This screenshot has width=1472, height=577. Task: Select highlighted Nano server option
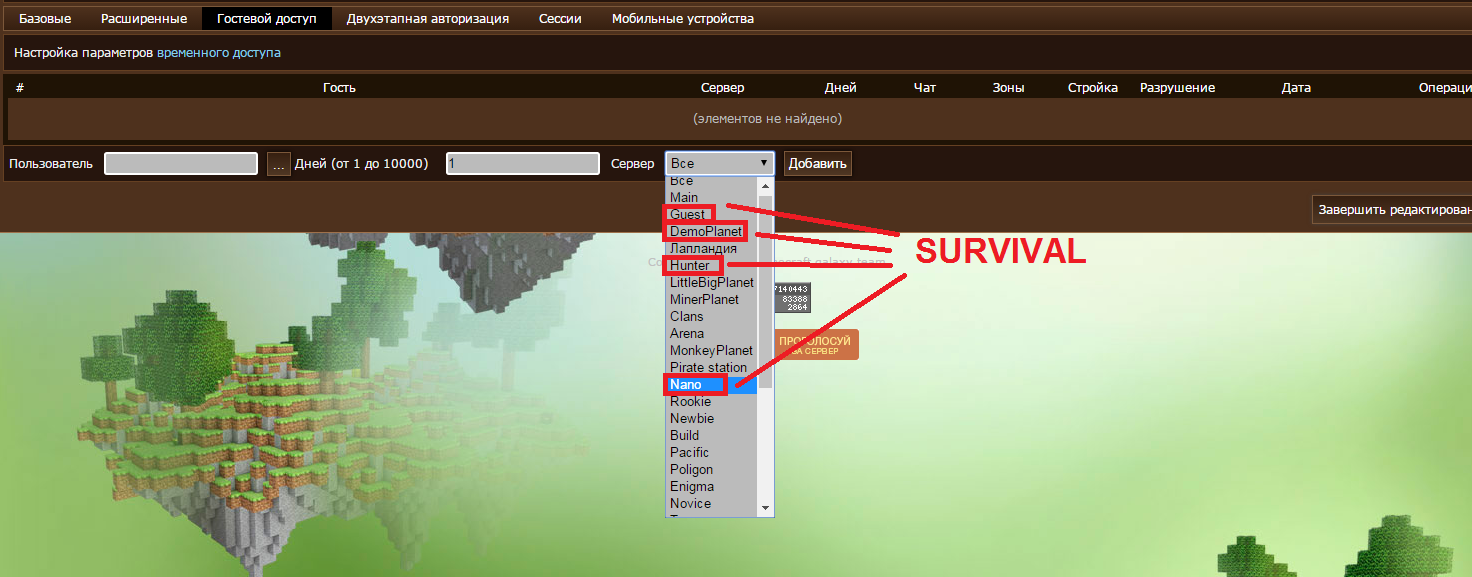tap(712, 384)
